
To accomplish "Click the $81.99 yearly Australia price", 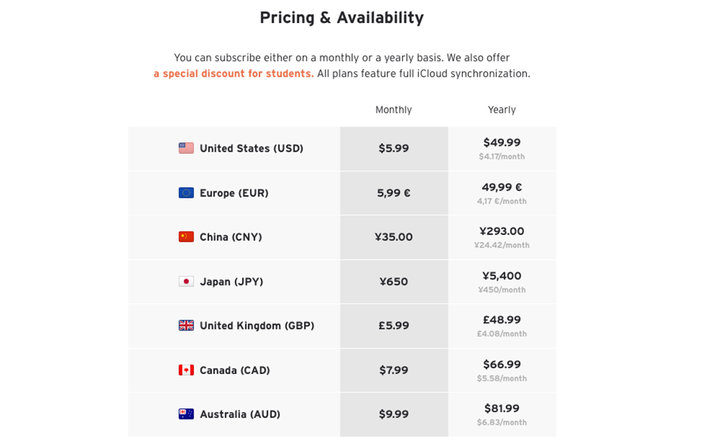I will [x=501, y=408].
